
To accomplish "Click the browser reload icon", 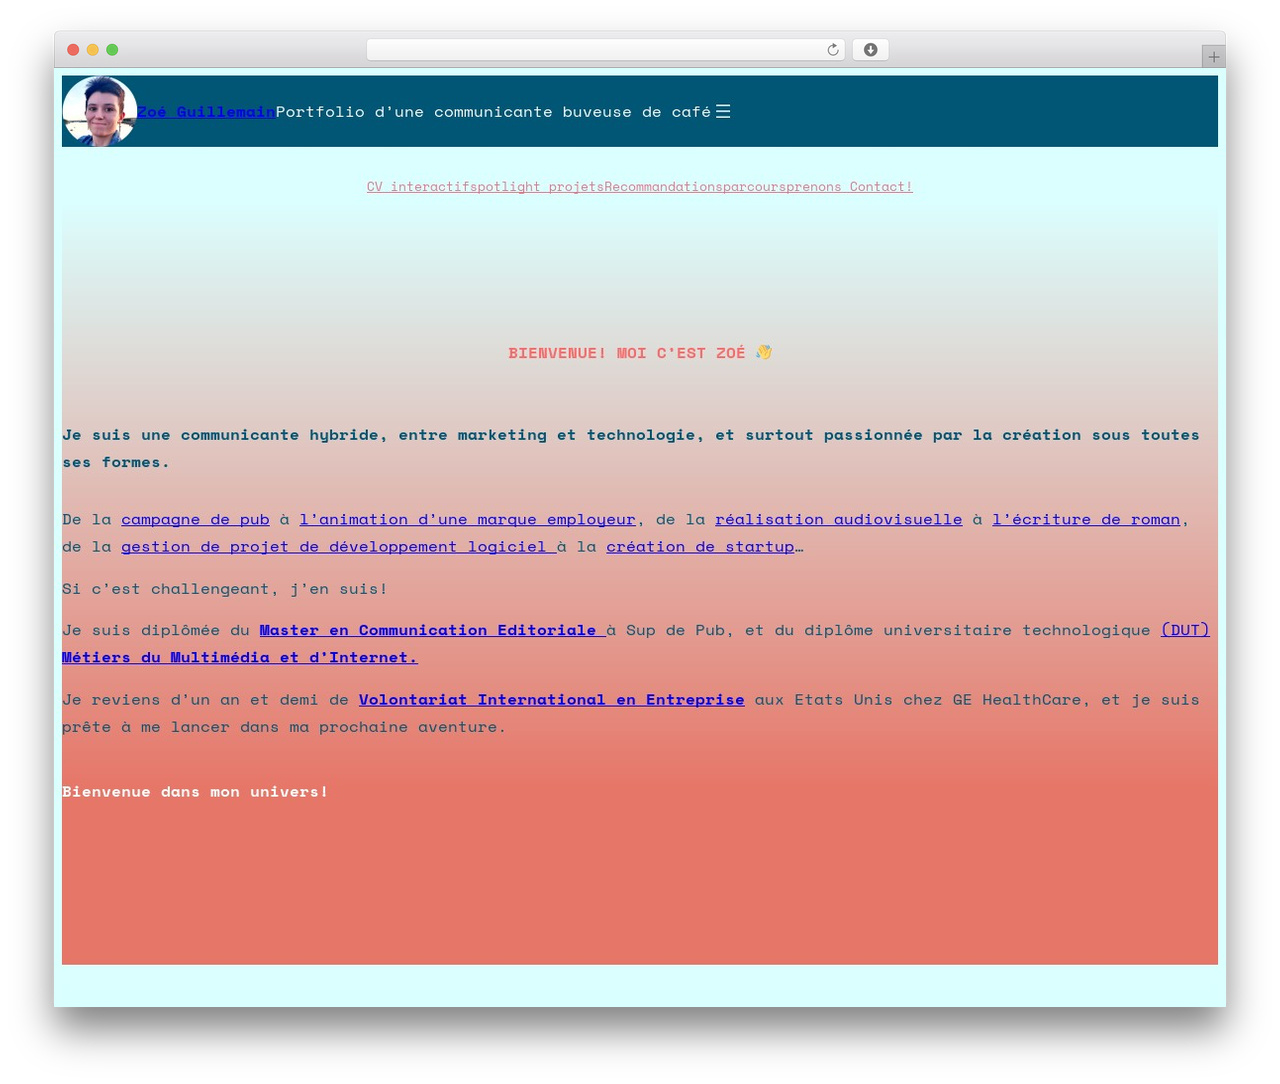I will click(832, 50).
